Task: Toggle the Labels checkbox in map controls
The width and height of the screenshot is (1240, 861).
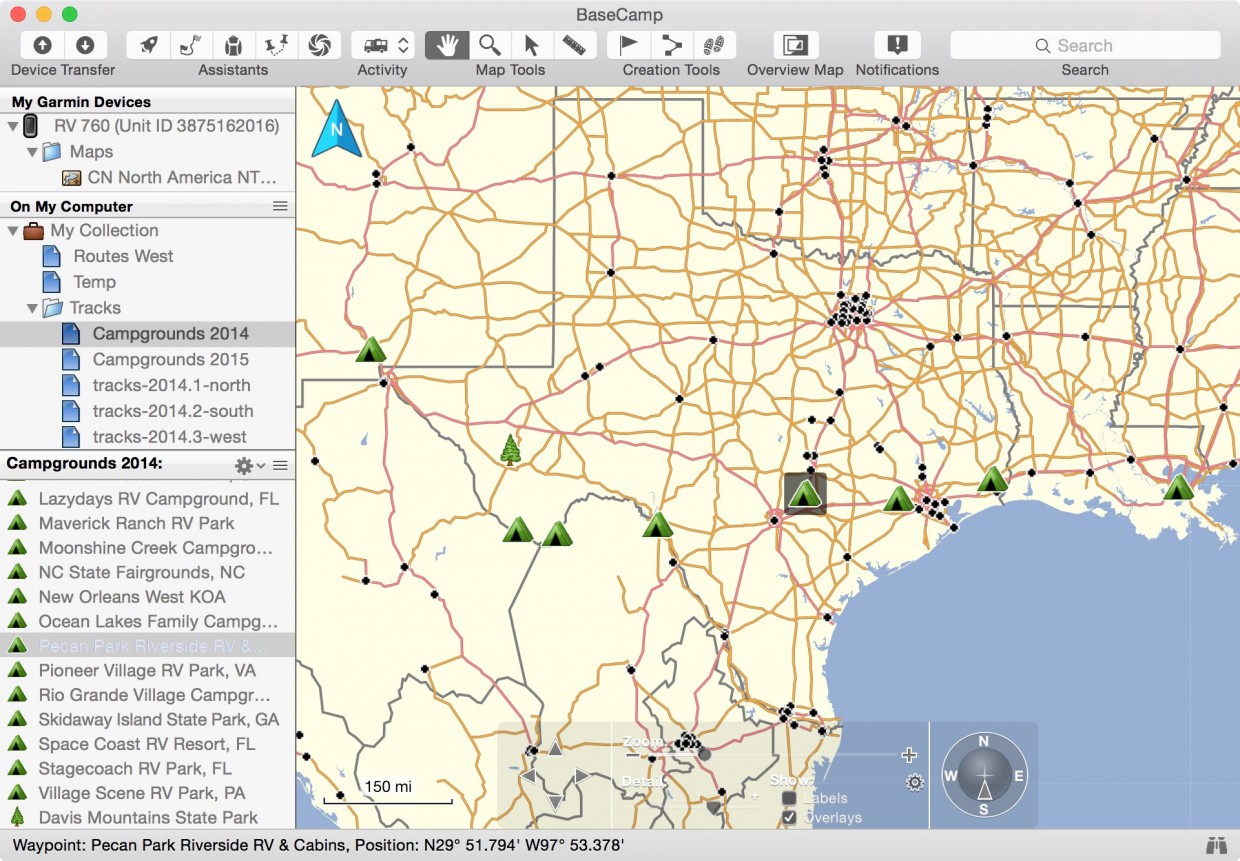Action: point(789,798)
